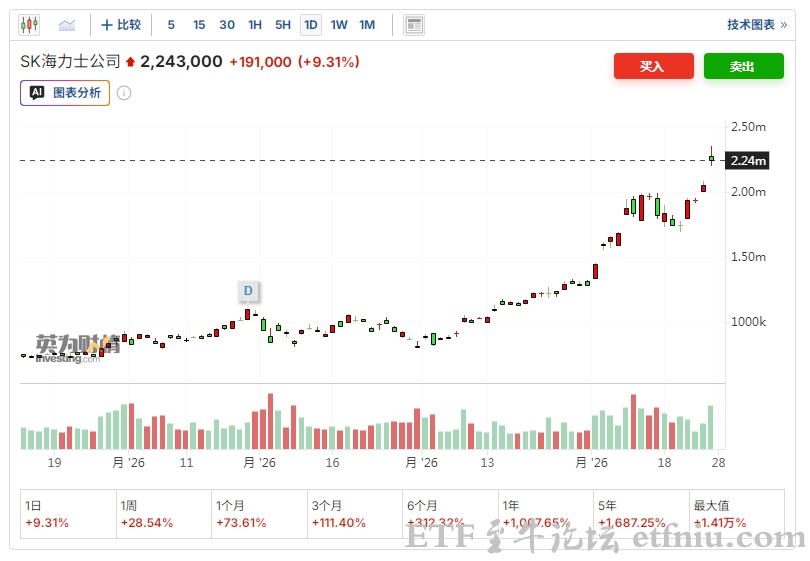
Task: Select the 1日 +9.31% period
Action: click(68, 514)
